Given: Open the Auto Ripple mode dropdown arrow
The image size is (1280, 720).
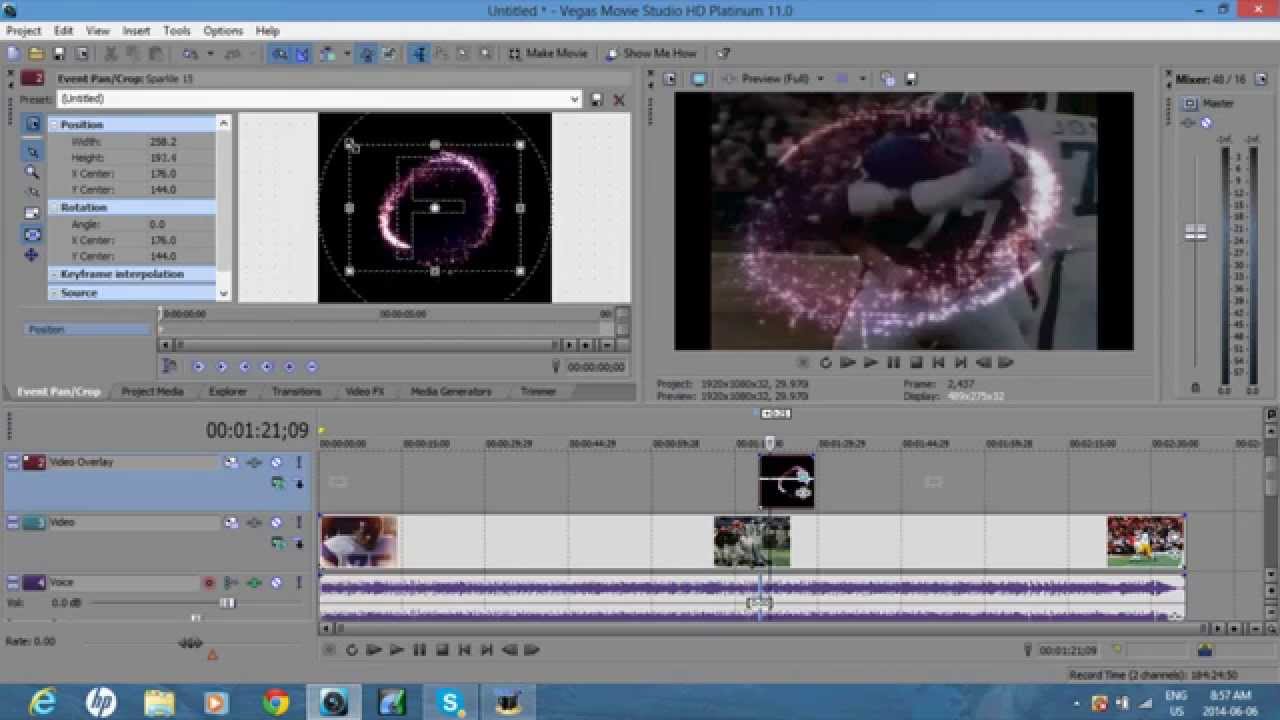Looking at the screenshot, I should pos(347,53).
